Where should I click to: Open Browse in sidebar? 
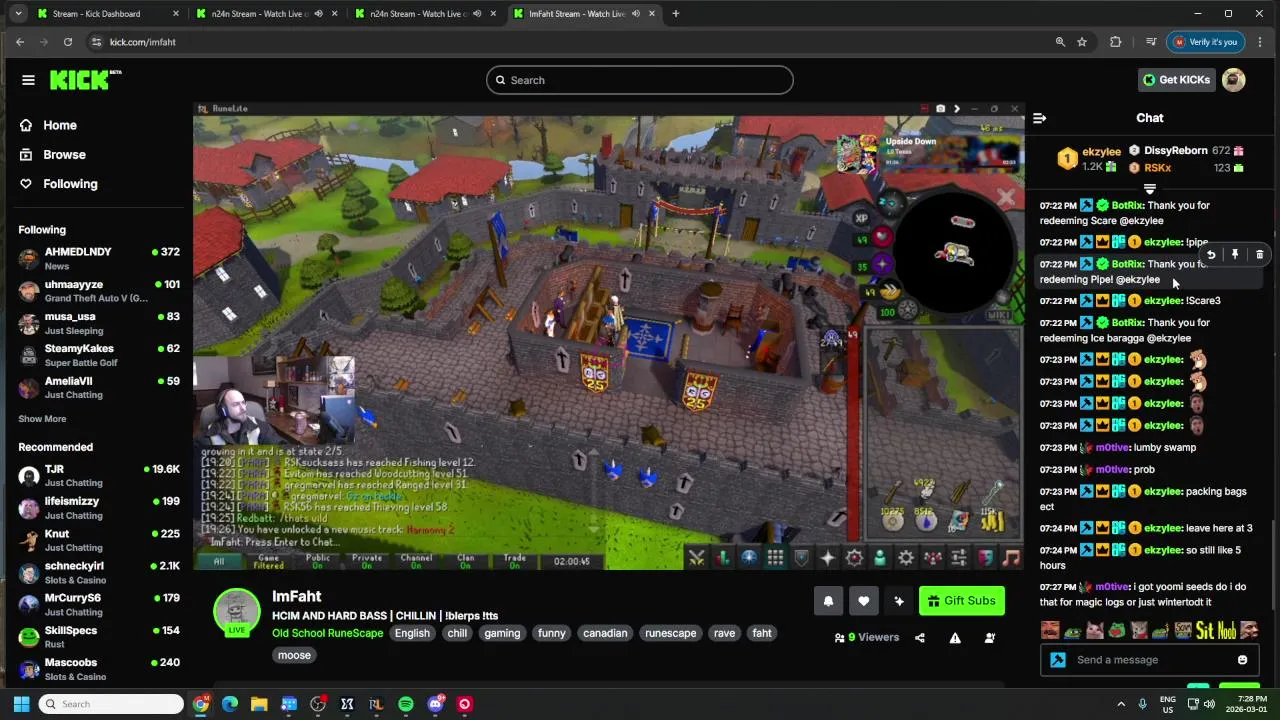point(64,155)
